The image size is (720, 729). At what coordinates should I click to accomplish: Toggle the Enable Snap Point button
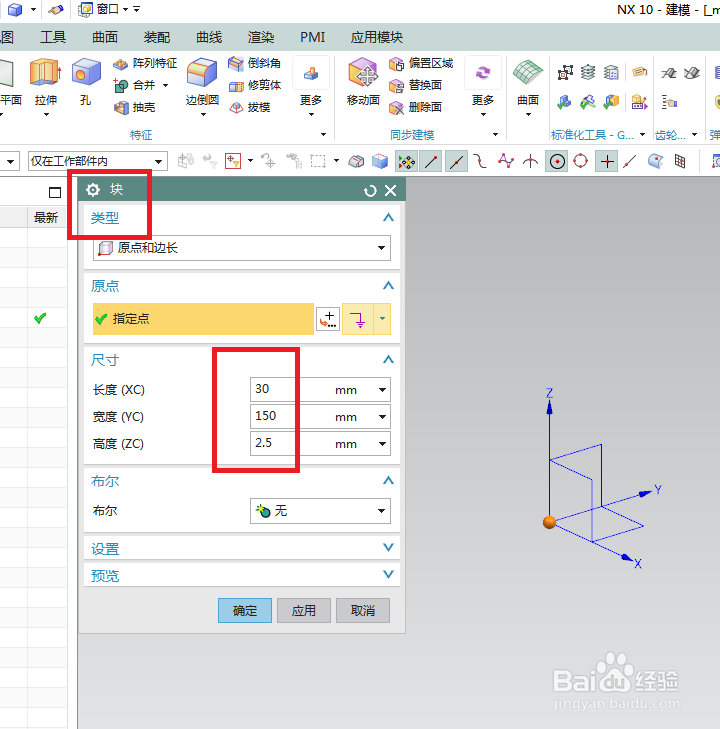(x=407, y=162)
